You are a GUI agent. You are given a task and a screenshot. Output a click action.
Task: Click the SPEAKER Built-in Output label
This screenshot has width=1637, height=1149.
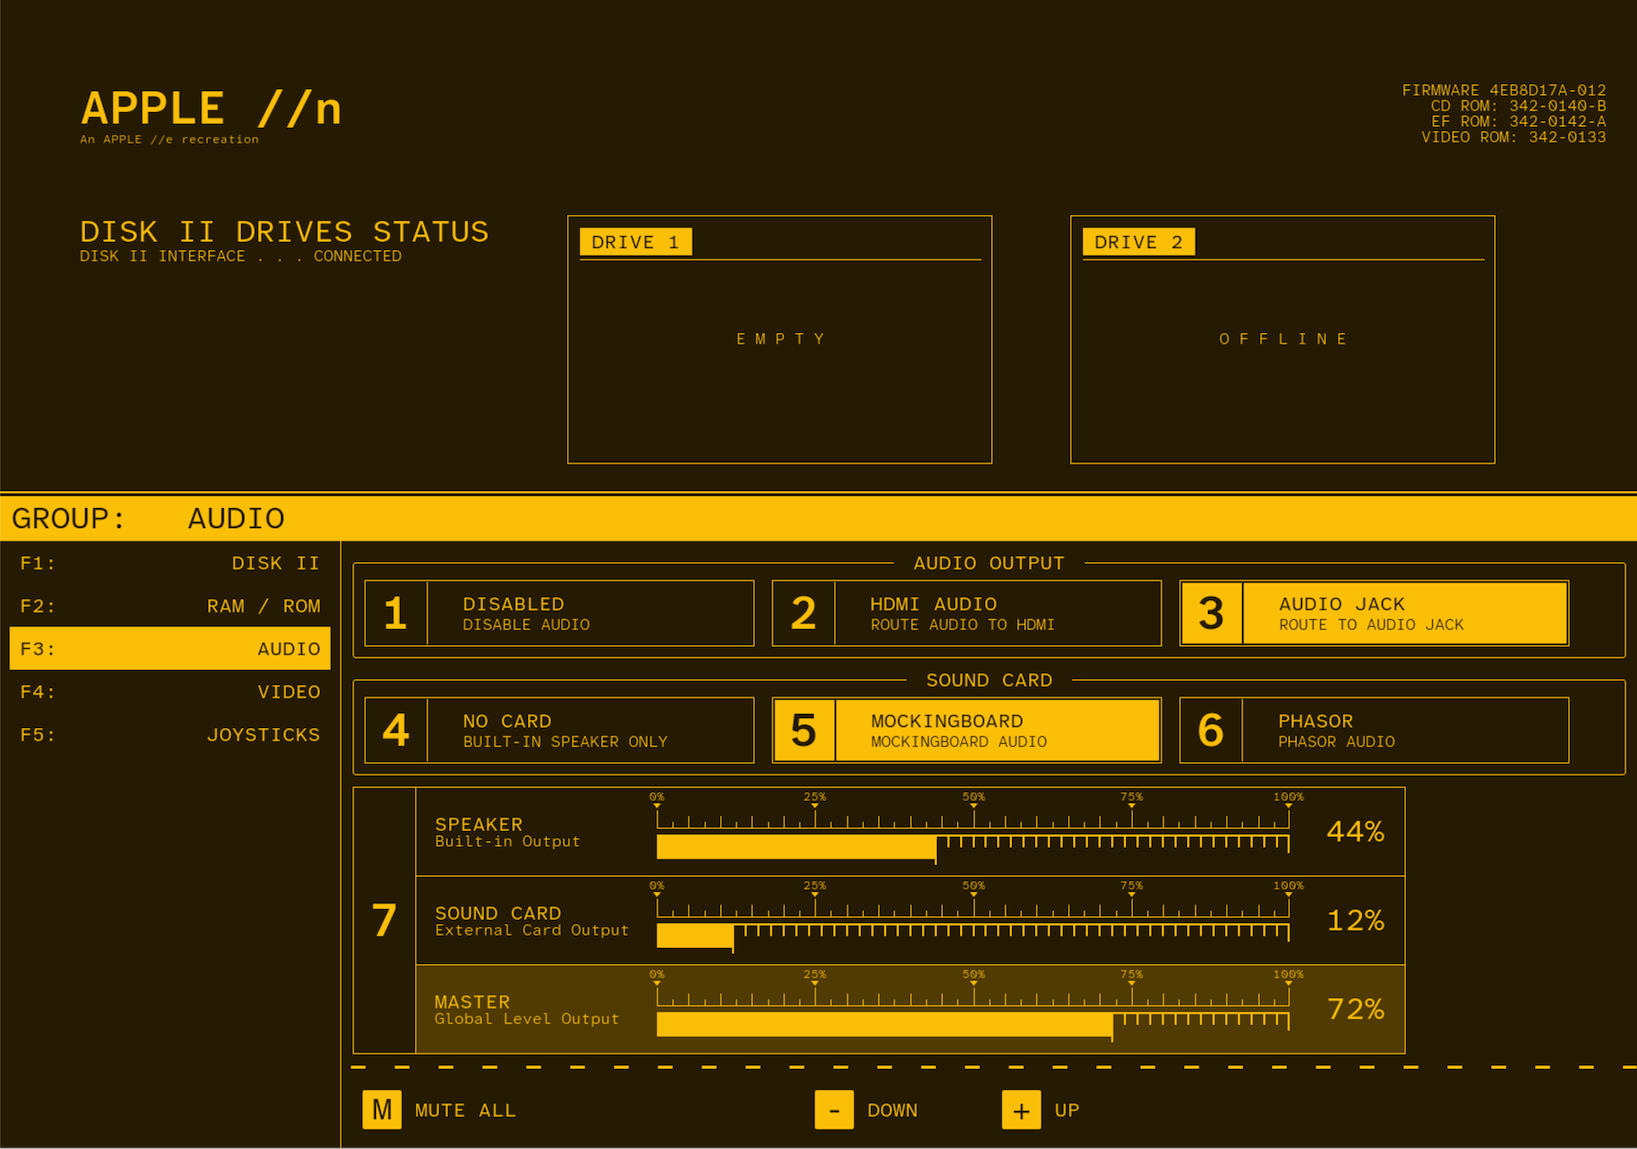coord(507,832)
